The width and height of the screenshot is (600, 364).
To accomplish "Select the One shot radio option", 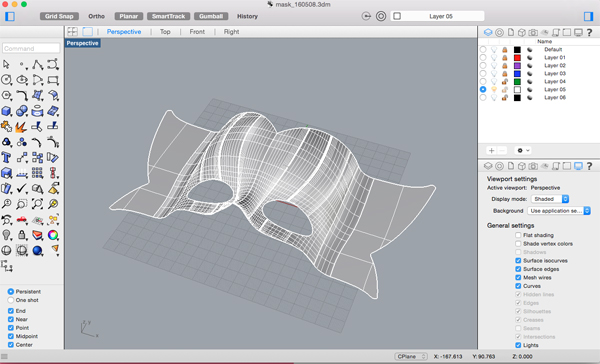I will point(11,300).
